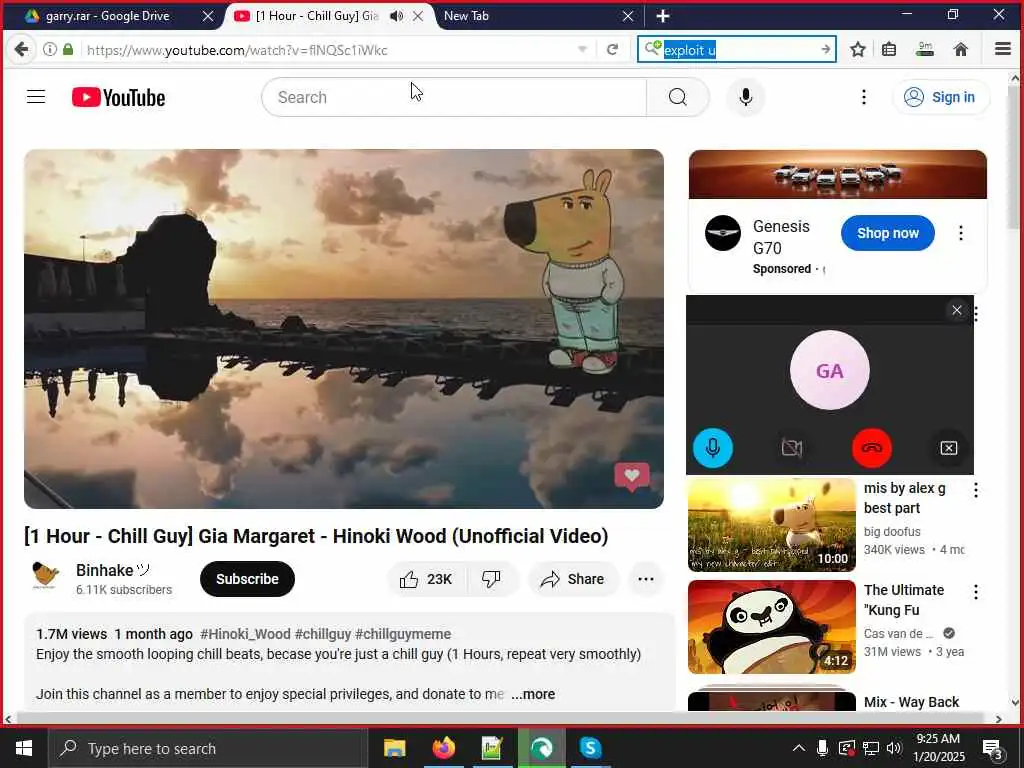The height and width of the screenshot is (768, 1024).
Task: Click into the YouTube Search field
Action: click(455, 97)
